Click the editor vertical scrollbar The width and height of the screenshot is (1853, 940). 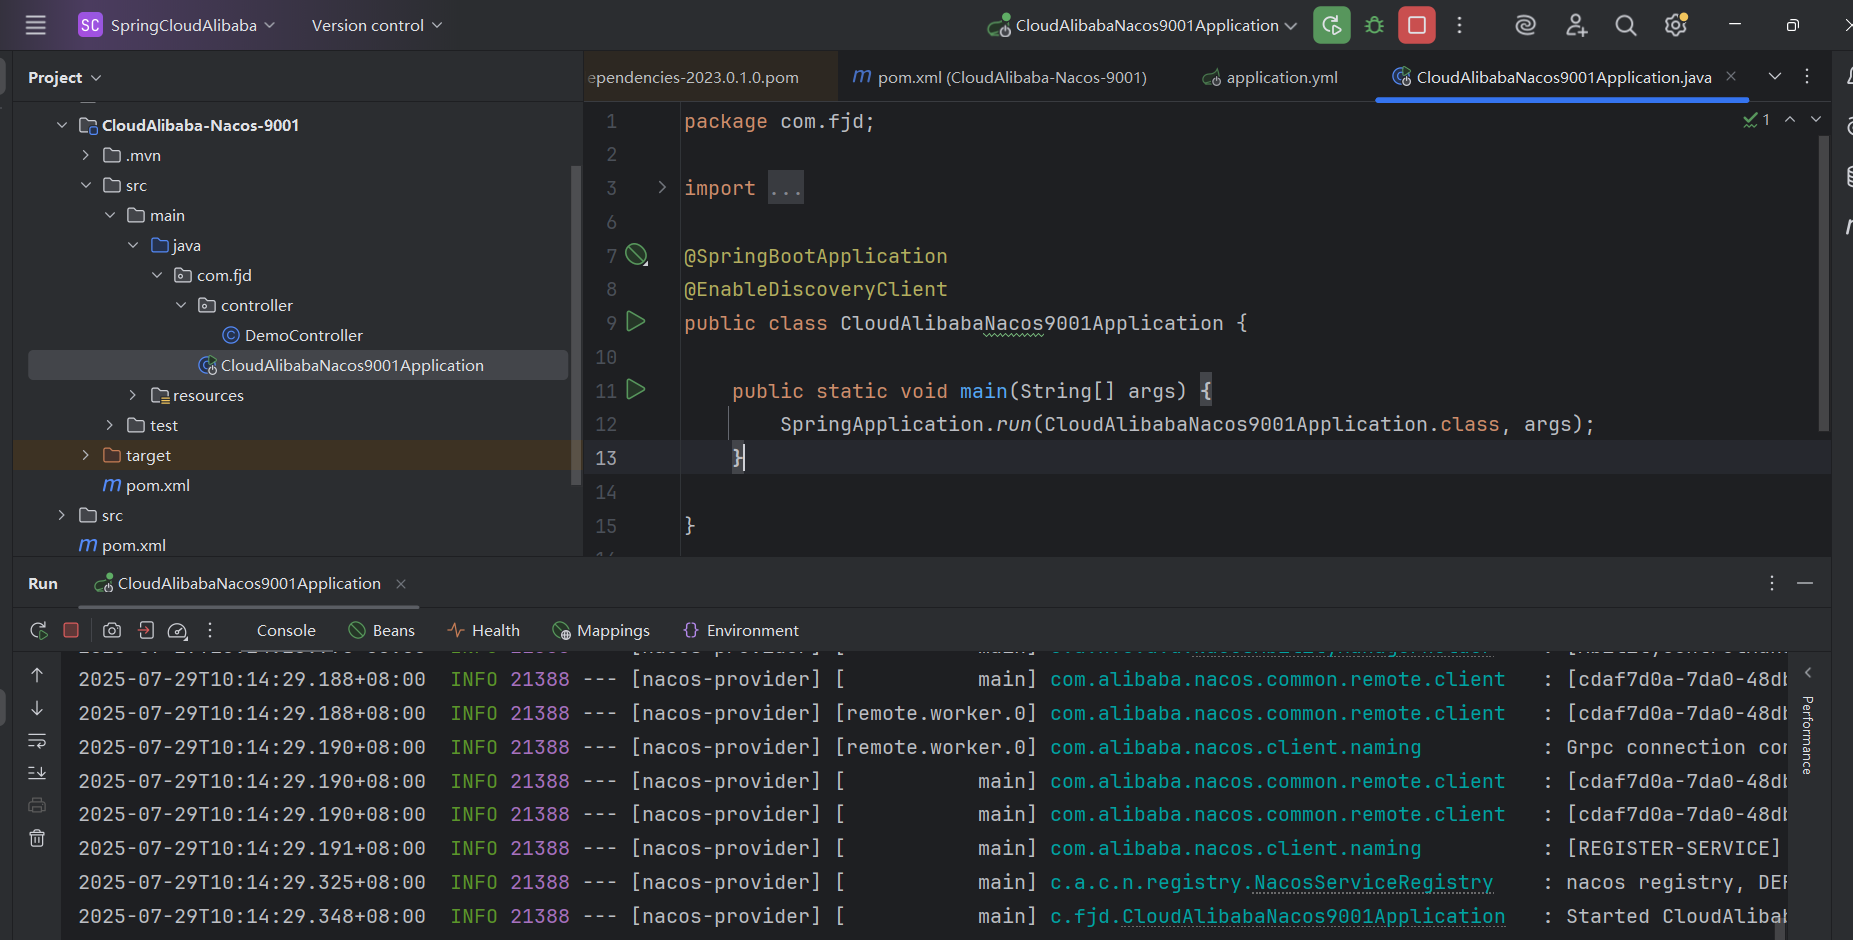tap(1824, 282)
